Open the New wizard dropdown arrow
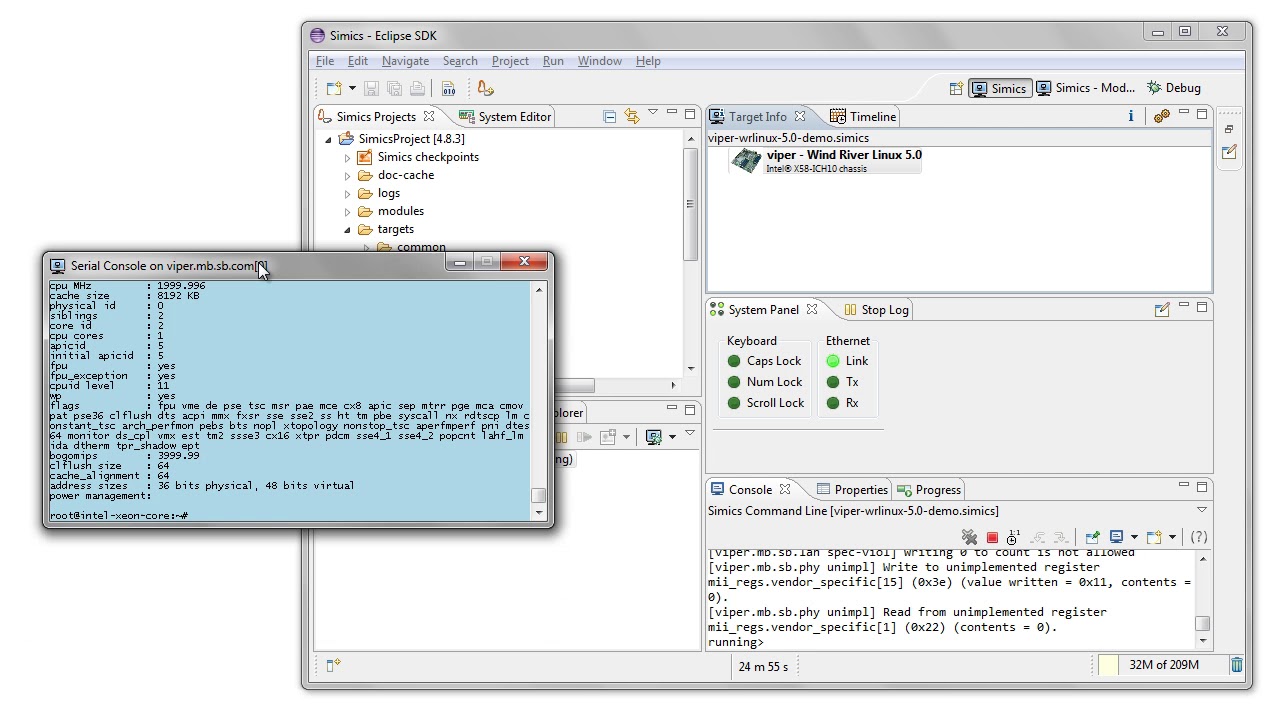This screenshot has width=1280, height=720. click(352, 89)
